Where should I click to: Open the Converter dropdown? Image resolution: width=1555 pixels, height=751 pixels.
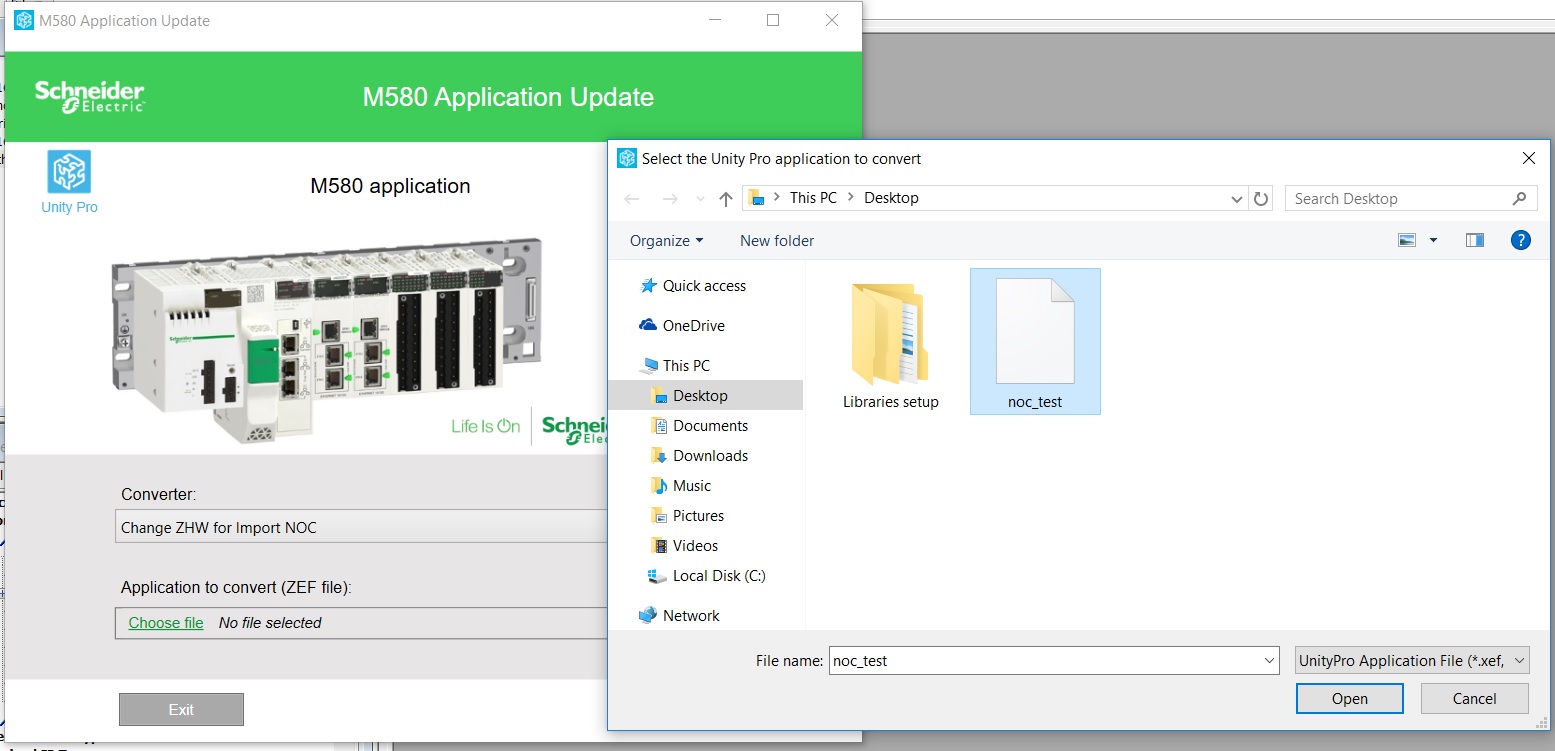(362, 527)
